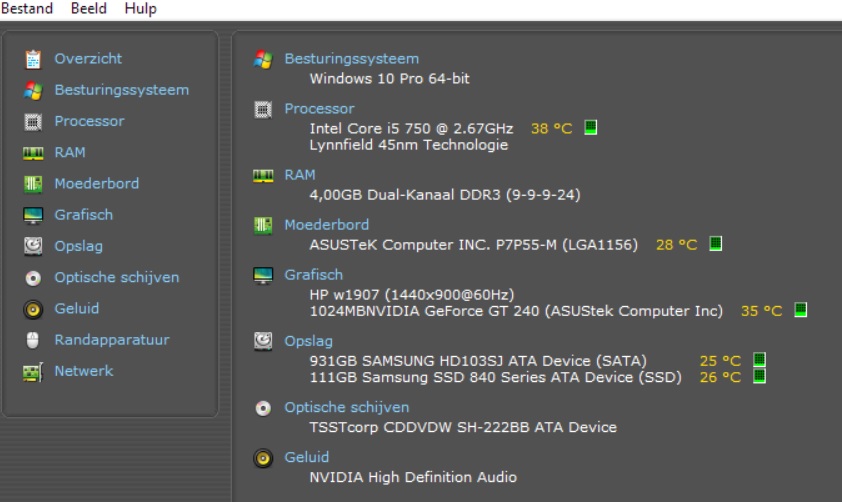Open Netwerk section in sidebar

click(34, 371)
